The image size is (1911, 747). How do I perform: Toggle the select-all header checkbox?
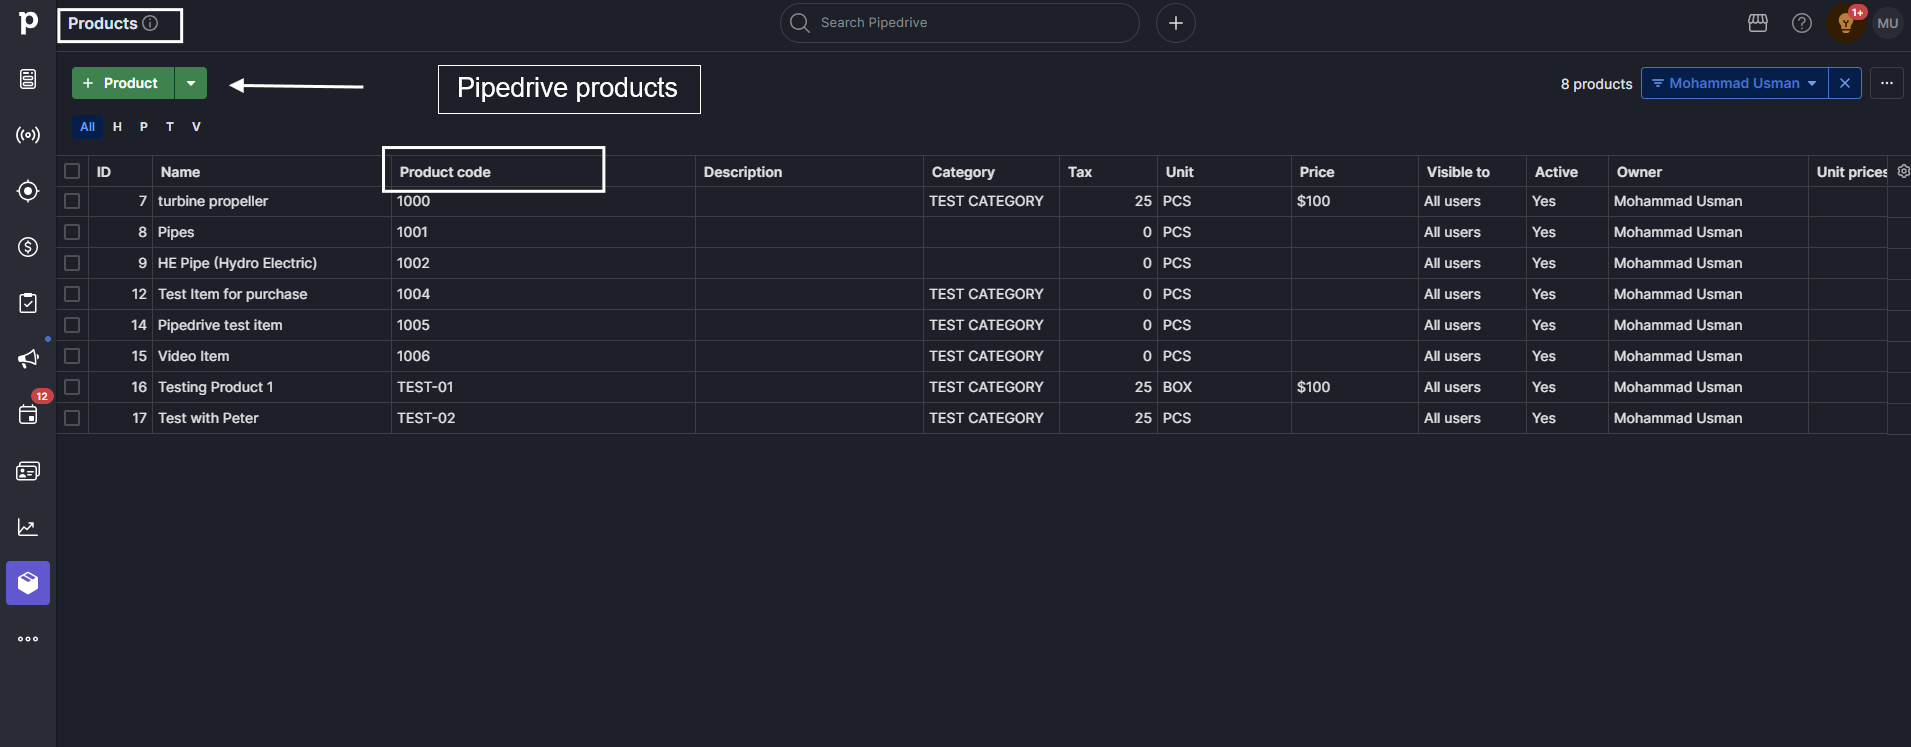(x=72, y=171)
